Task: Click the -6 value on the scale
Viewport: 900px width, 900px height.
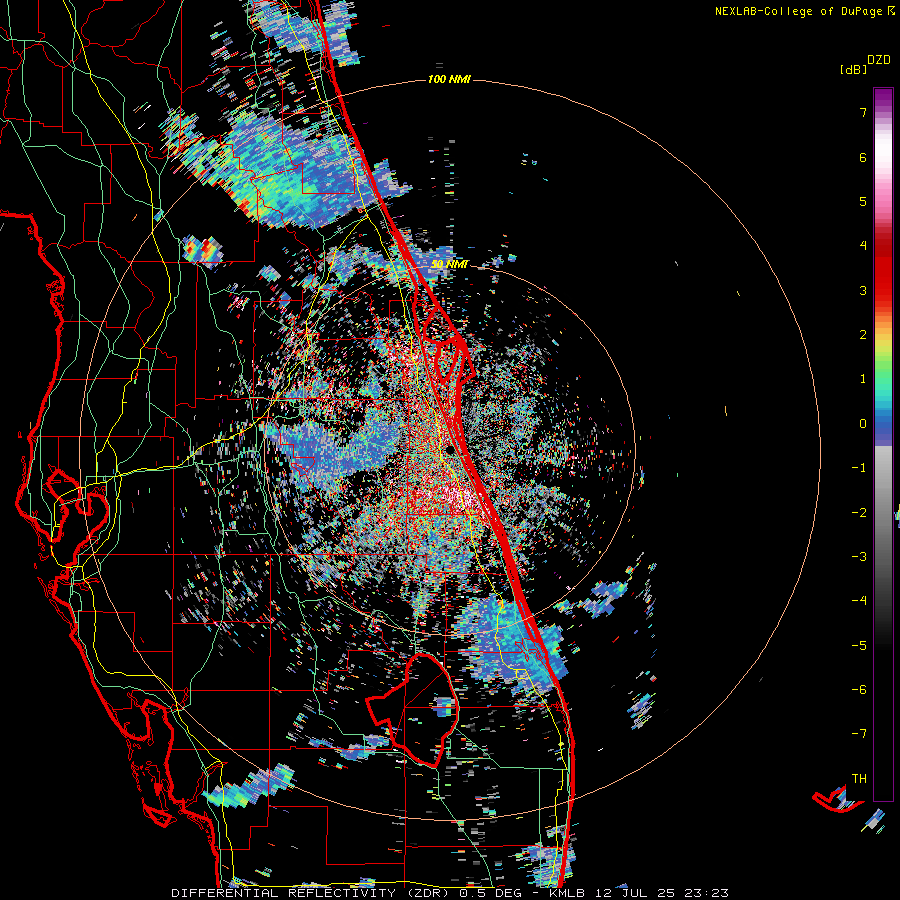Action: (859, 690)
